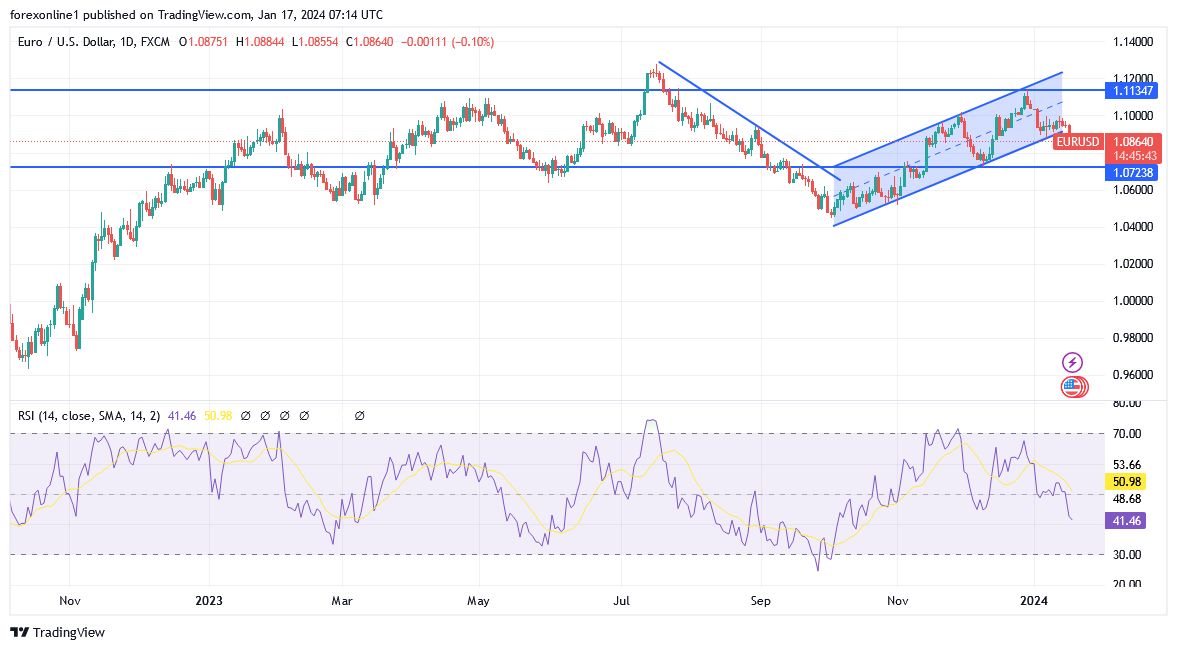Screen dimensions: 1177x650
Task: Click the isolated rightmost ∅ in RSI legend
Action: coord(359,415)
